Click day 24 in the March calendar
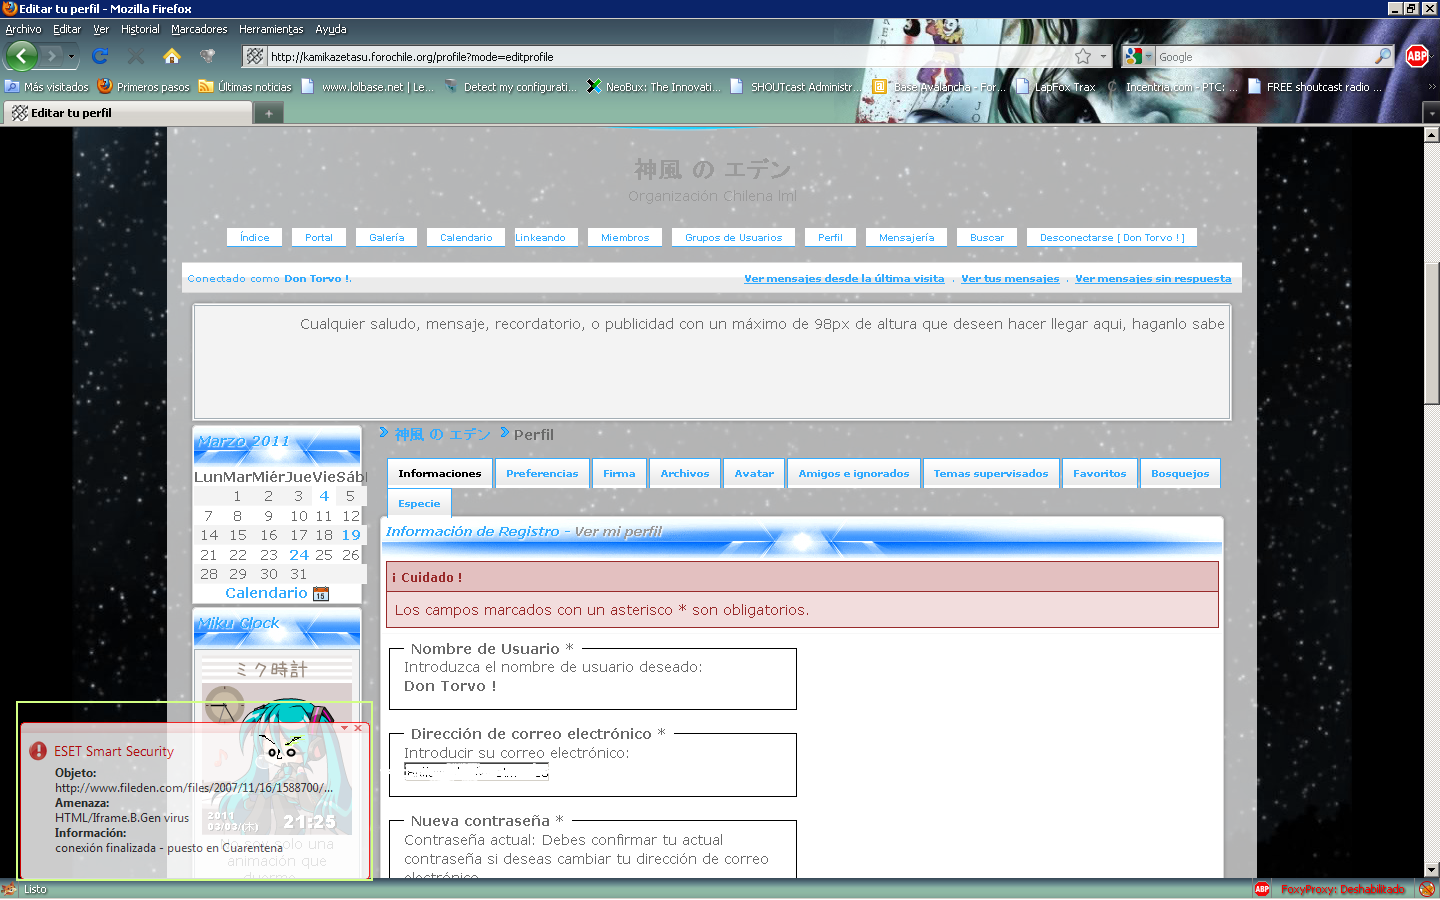 [x=299, y=555]
